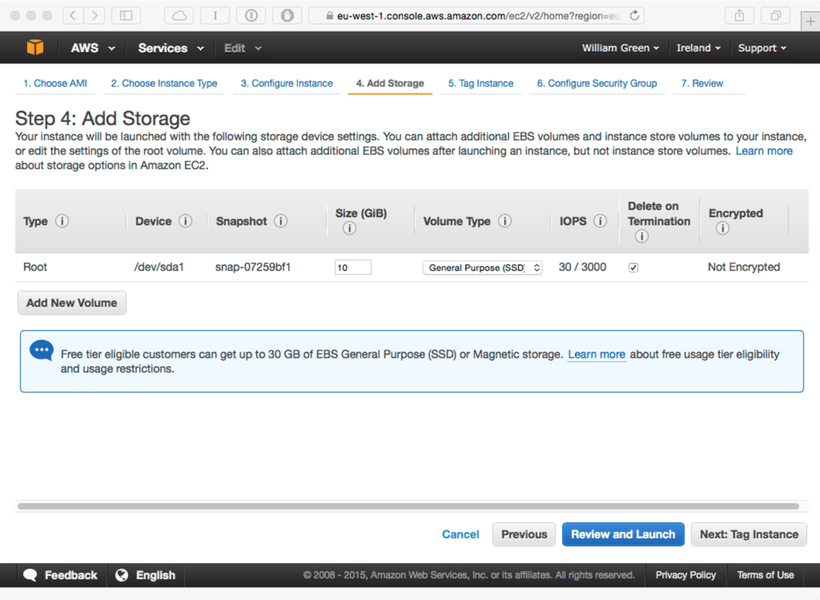The height and width of the screenshot is (600, 820).
Task: Go to step 6. Configure Security Group
Action: pos(597,83)
